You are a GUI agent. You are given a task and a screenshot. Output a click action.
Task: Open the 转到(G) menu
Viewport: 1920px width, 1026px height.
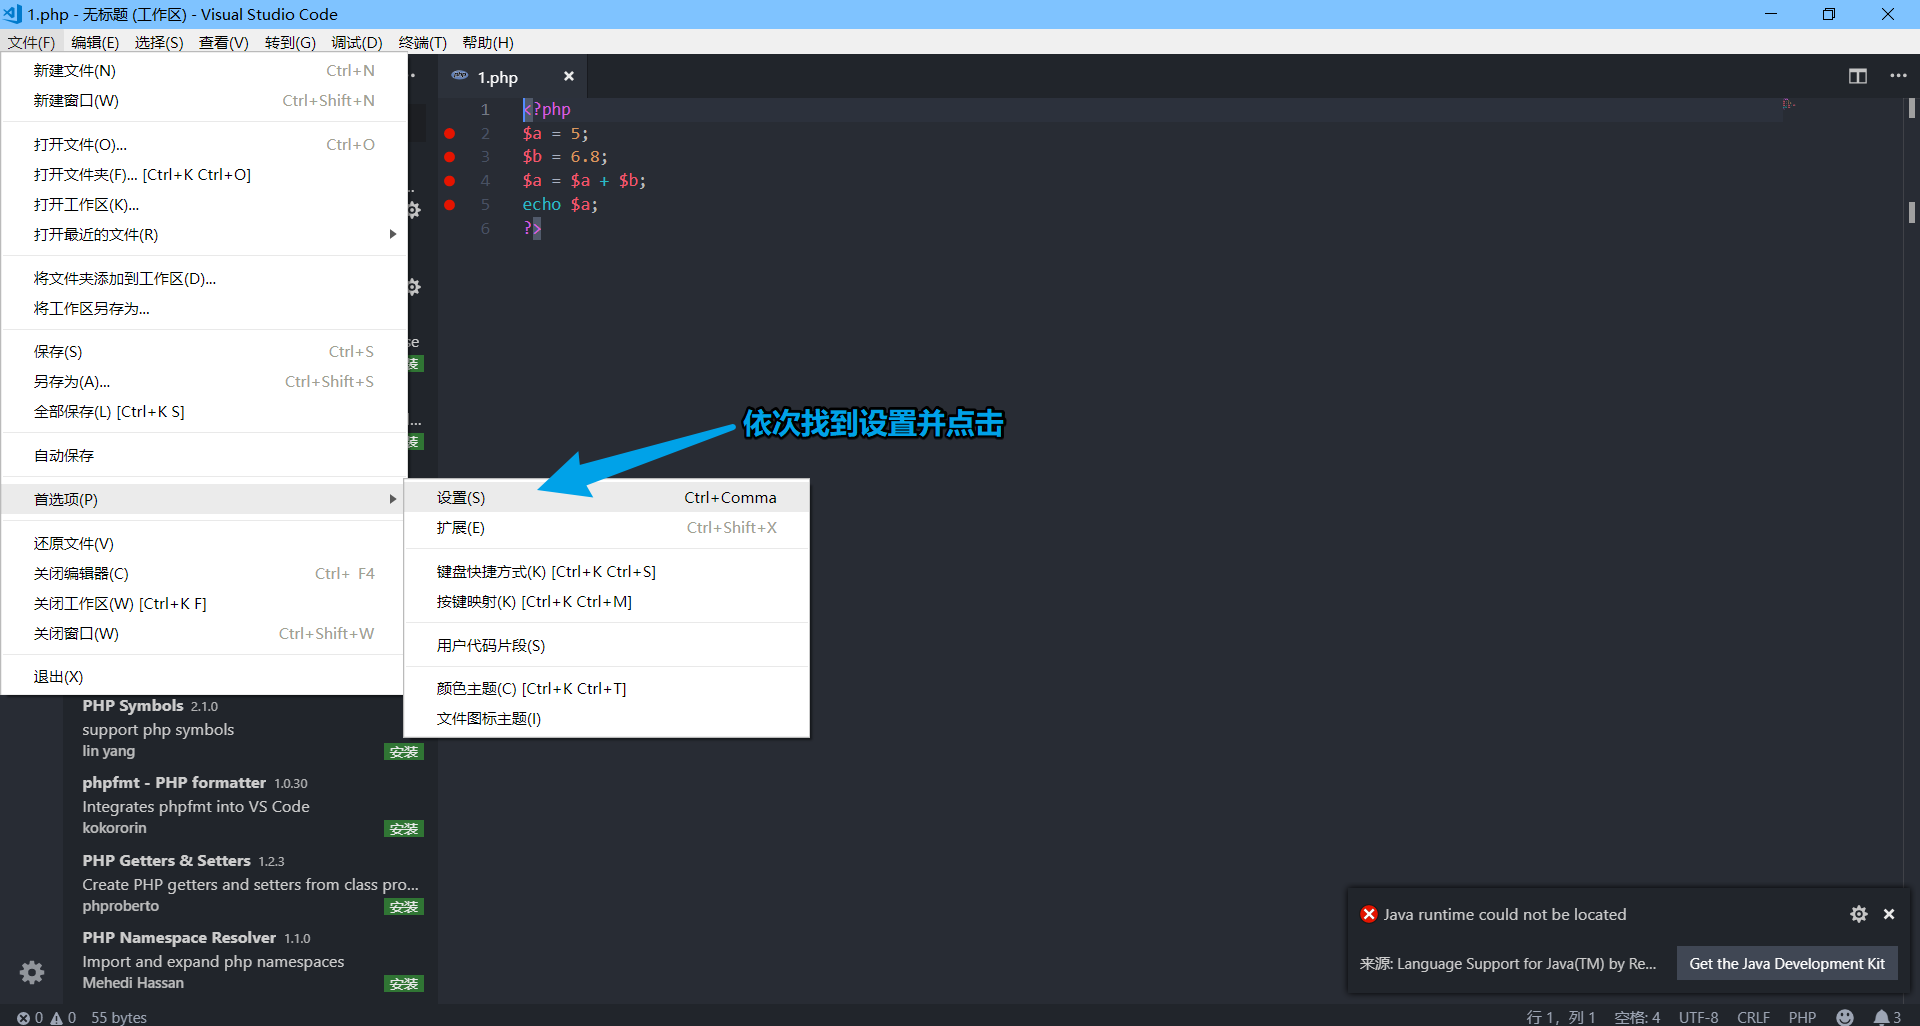[290, 42]
